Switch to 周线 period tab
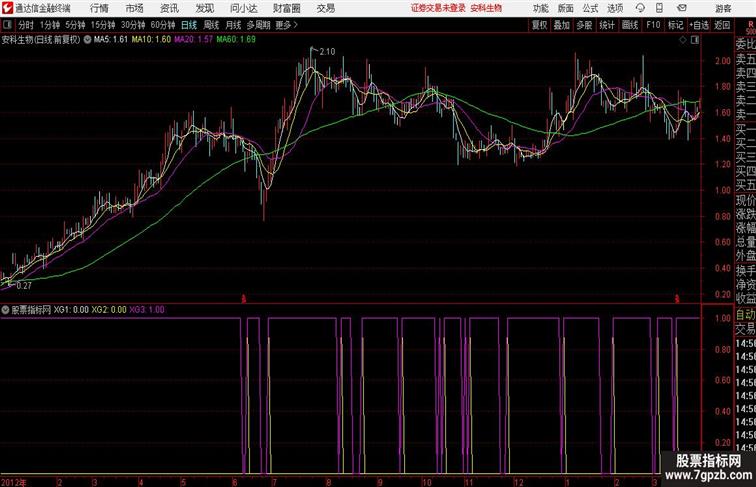Image resolution: width=756 pixels, height=487 pixels. click(211, 25)
